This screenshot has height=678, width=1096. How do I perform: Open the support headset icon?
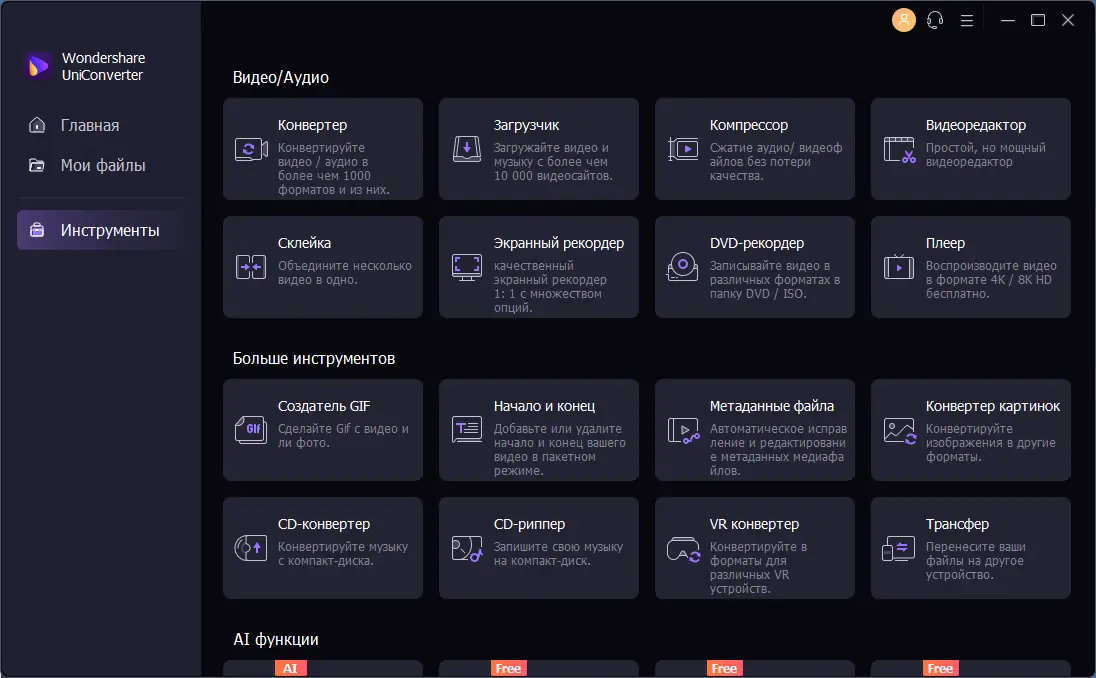(x=935, y=20)
